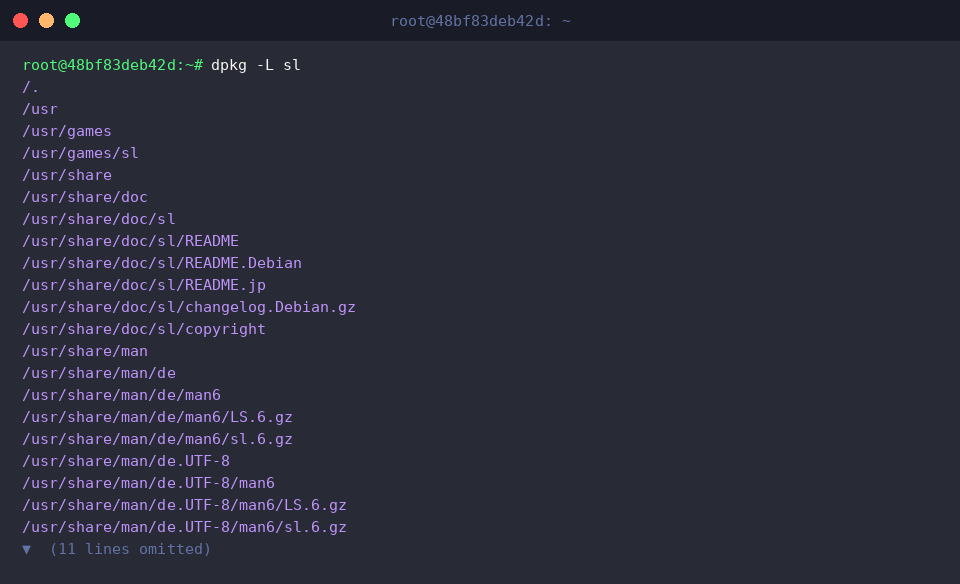Image resolution: width=960 pixels, height=584 pixels.
Task: Click the line ending changelog.Debian.gz
Action: tap(189, 307)
